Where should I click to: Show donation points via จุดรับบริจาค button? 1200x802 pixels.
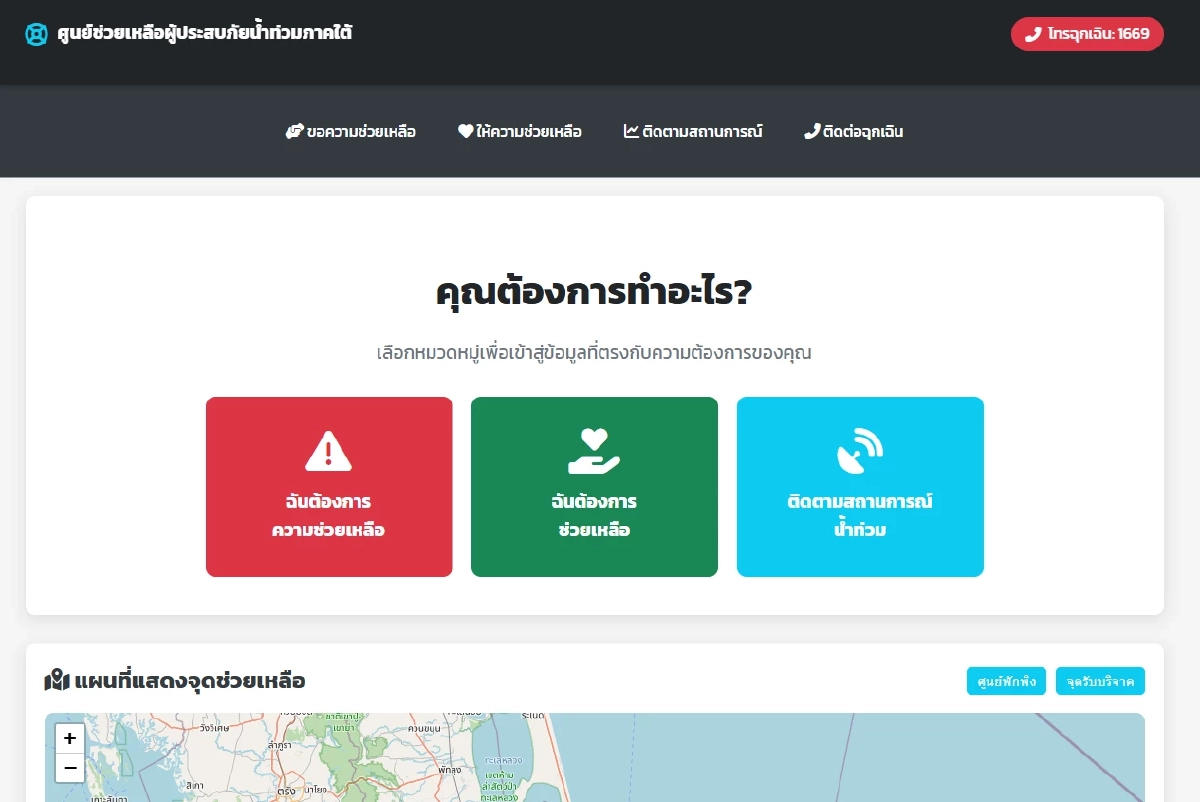click(1100, 680)
